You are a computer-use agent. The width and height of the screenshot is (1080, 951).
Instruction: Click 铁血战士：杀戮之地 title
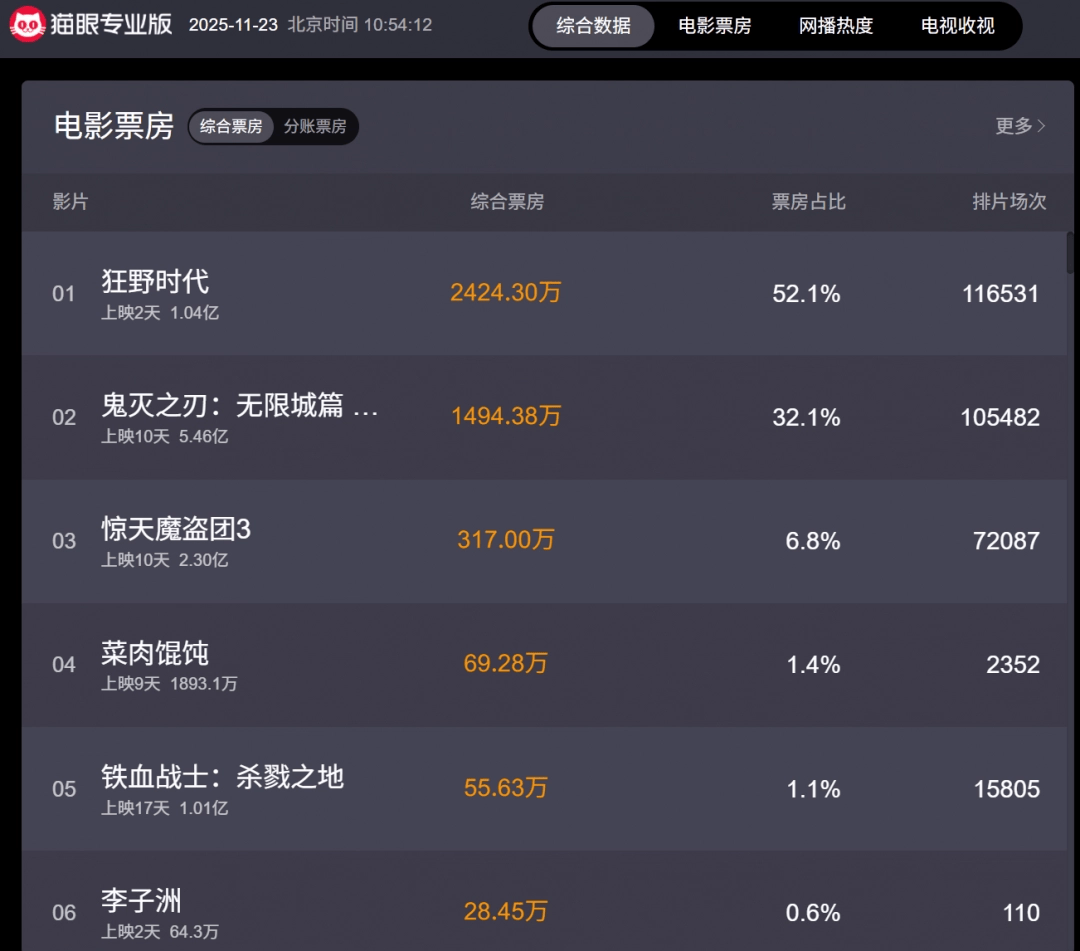222,777
